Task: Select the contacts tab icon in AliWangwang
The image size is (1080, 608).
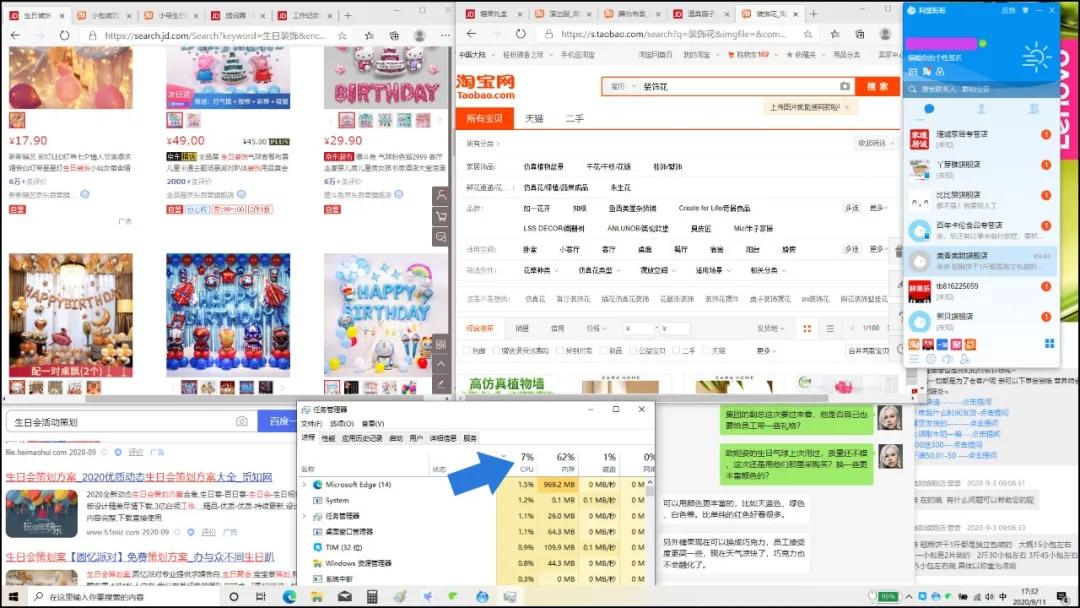Action: (x=982, y=108)
